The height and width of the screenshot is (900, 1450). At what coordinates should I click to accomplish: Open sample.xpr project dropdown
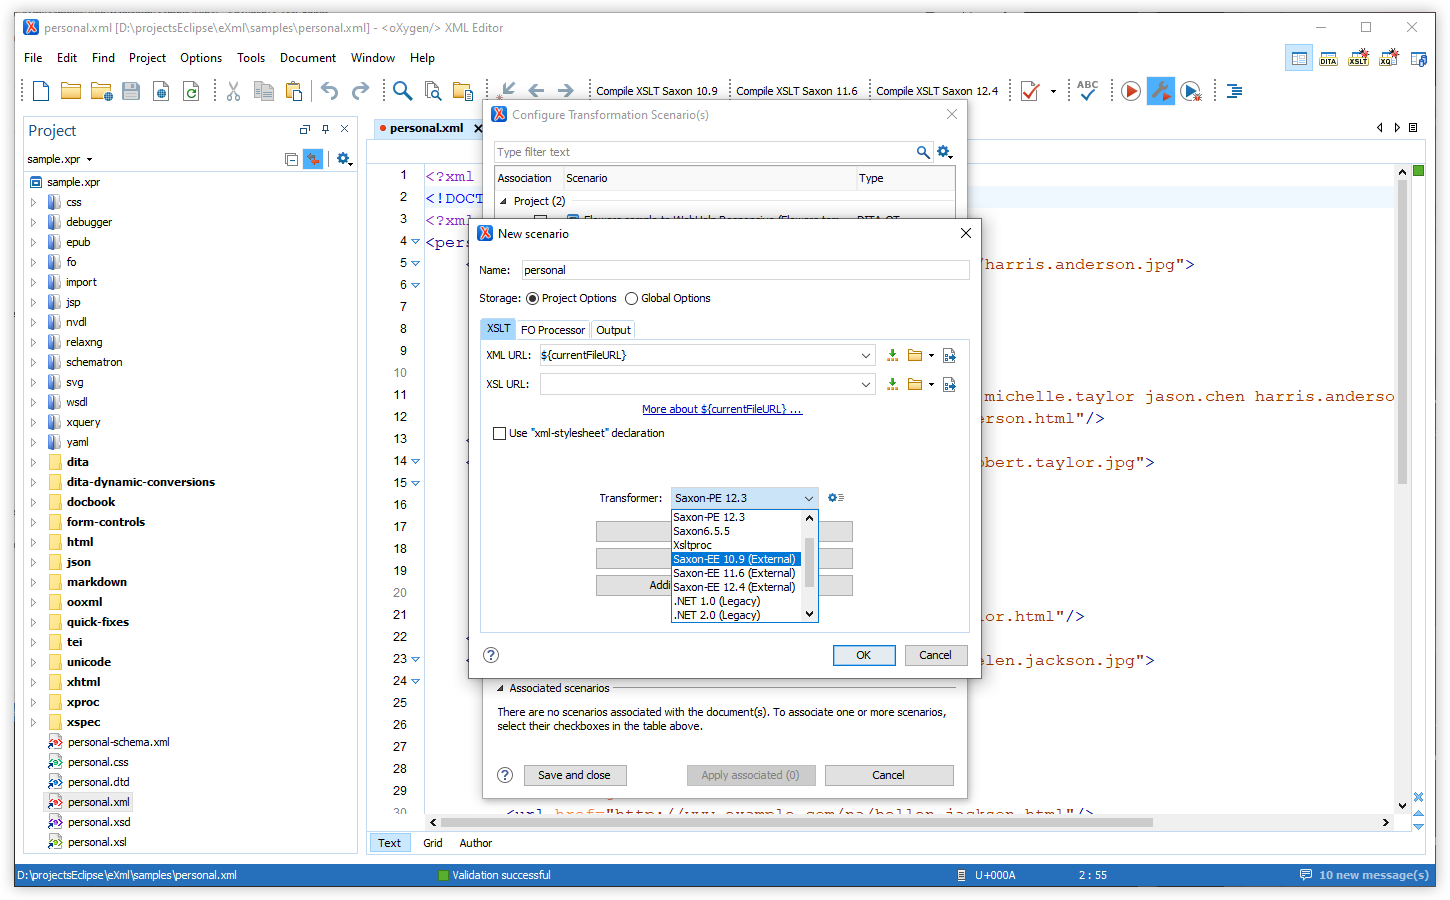tap(89, 160)
